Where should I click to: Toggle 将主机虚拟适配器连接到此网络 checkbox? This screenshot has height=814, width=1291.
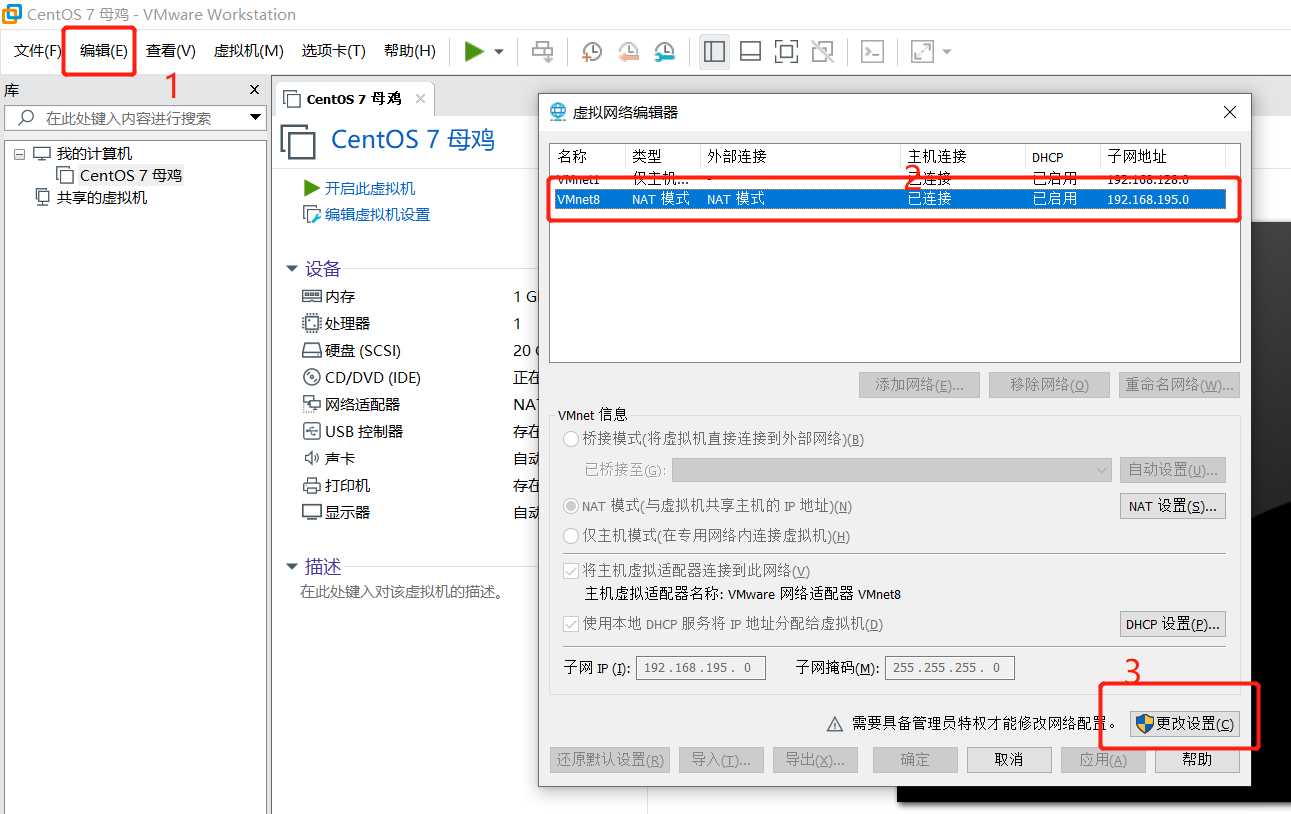(x=571, y=571)
